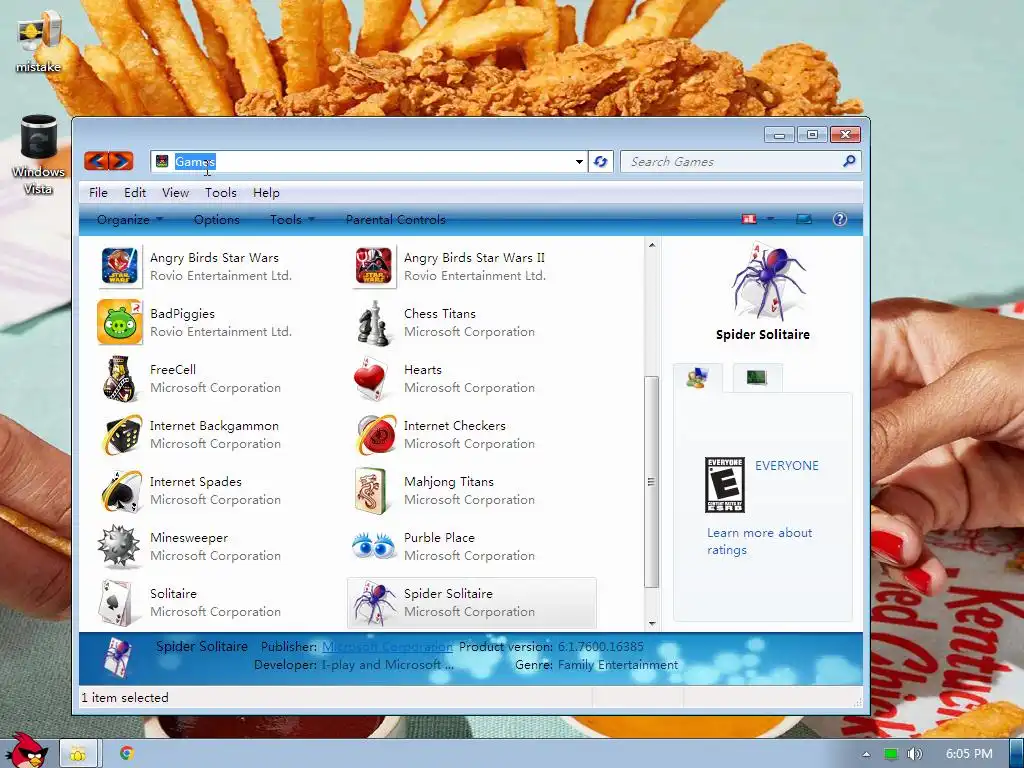
Task: Open the Windows Vista recycle bin icon
Action: pos(39,154)
